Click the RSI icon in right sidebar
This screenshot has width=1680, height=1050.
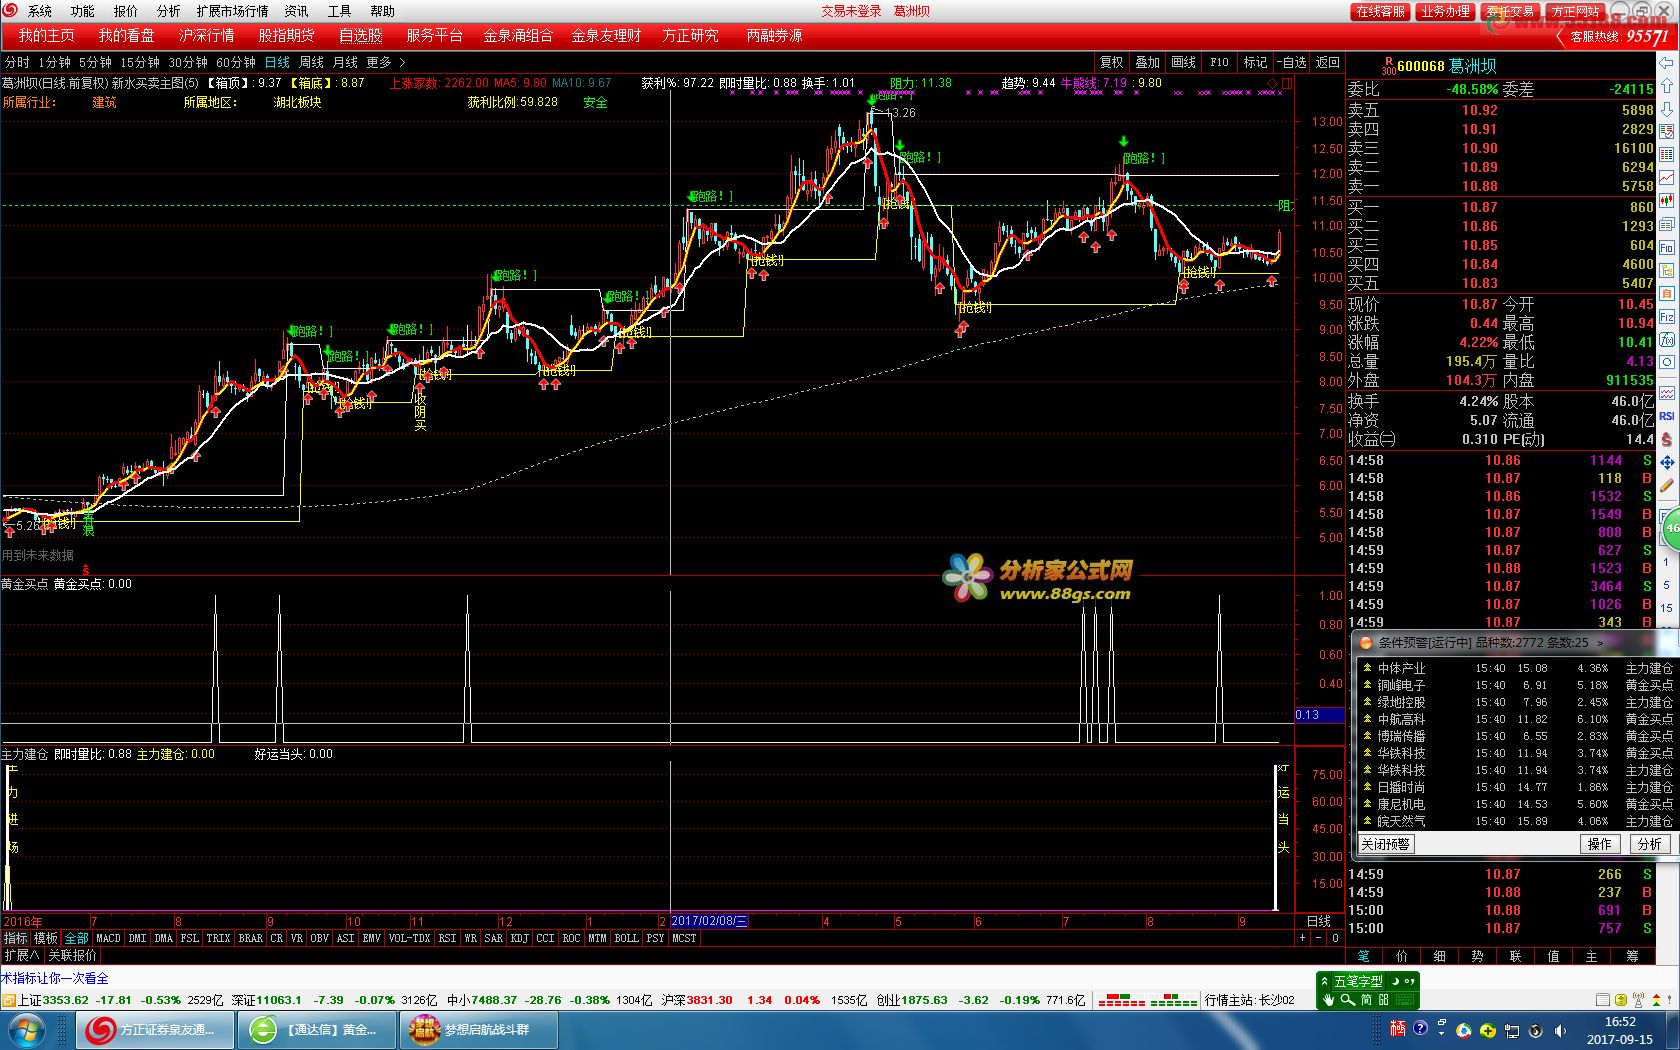[1667, 416]
